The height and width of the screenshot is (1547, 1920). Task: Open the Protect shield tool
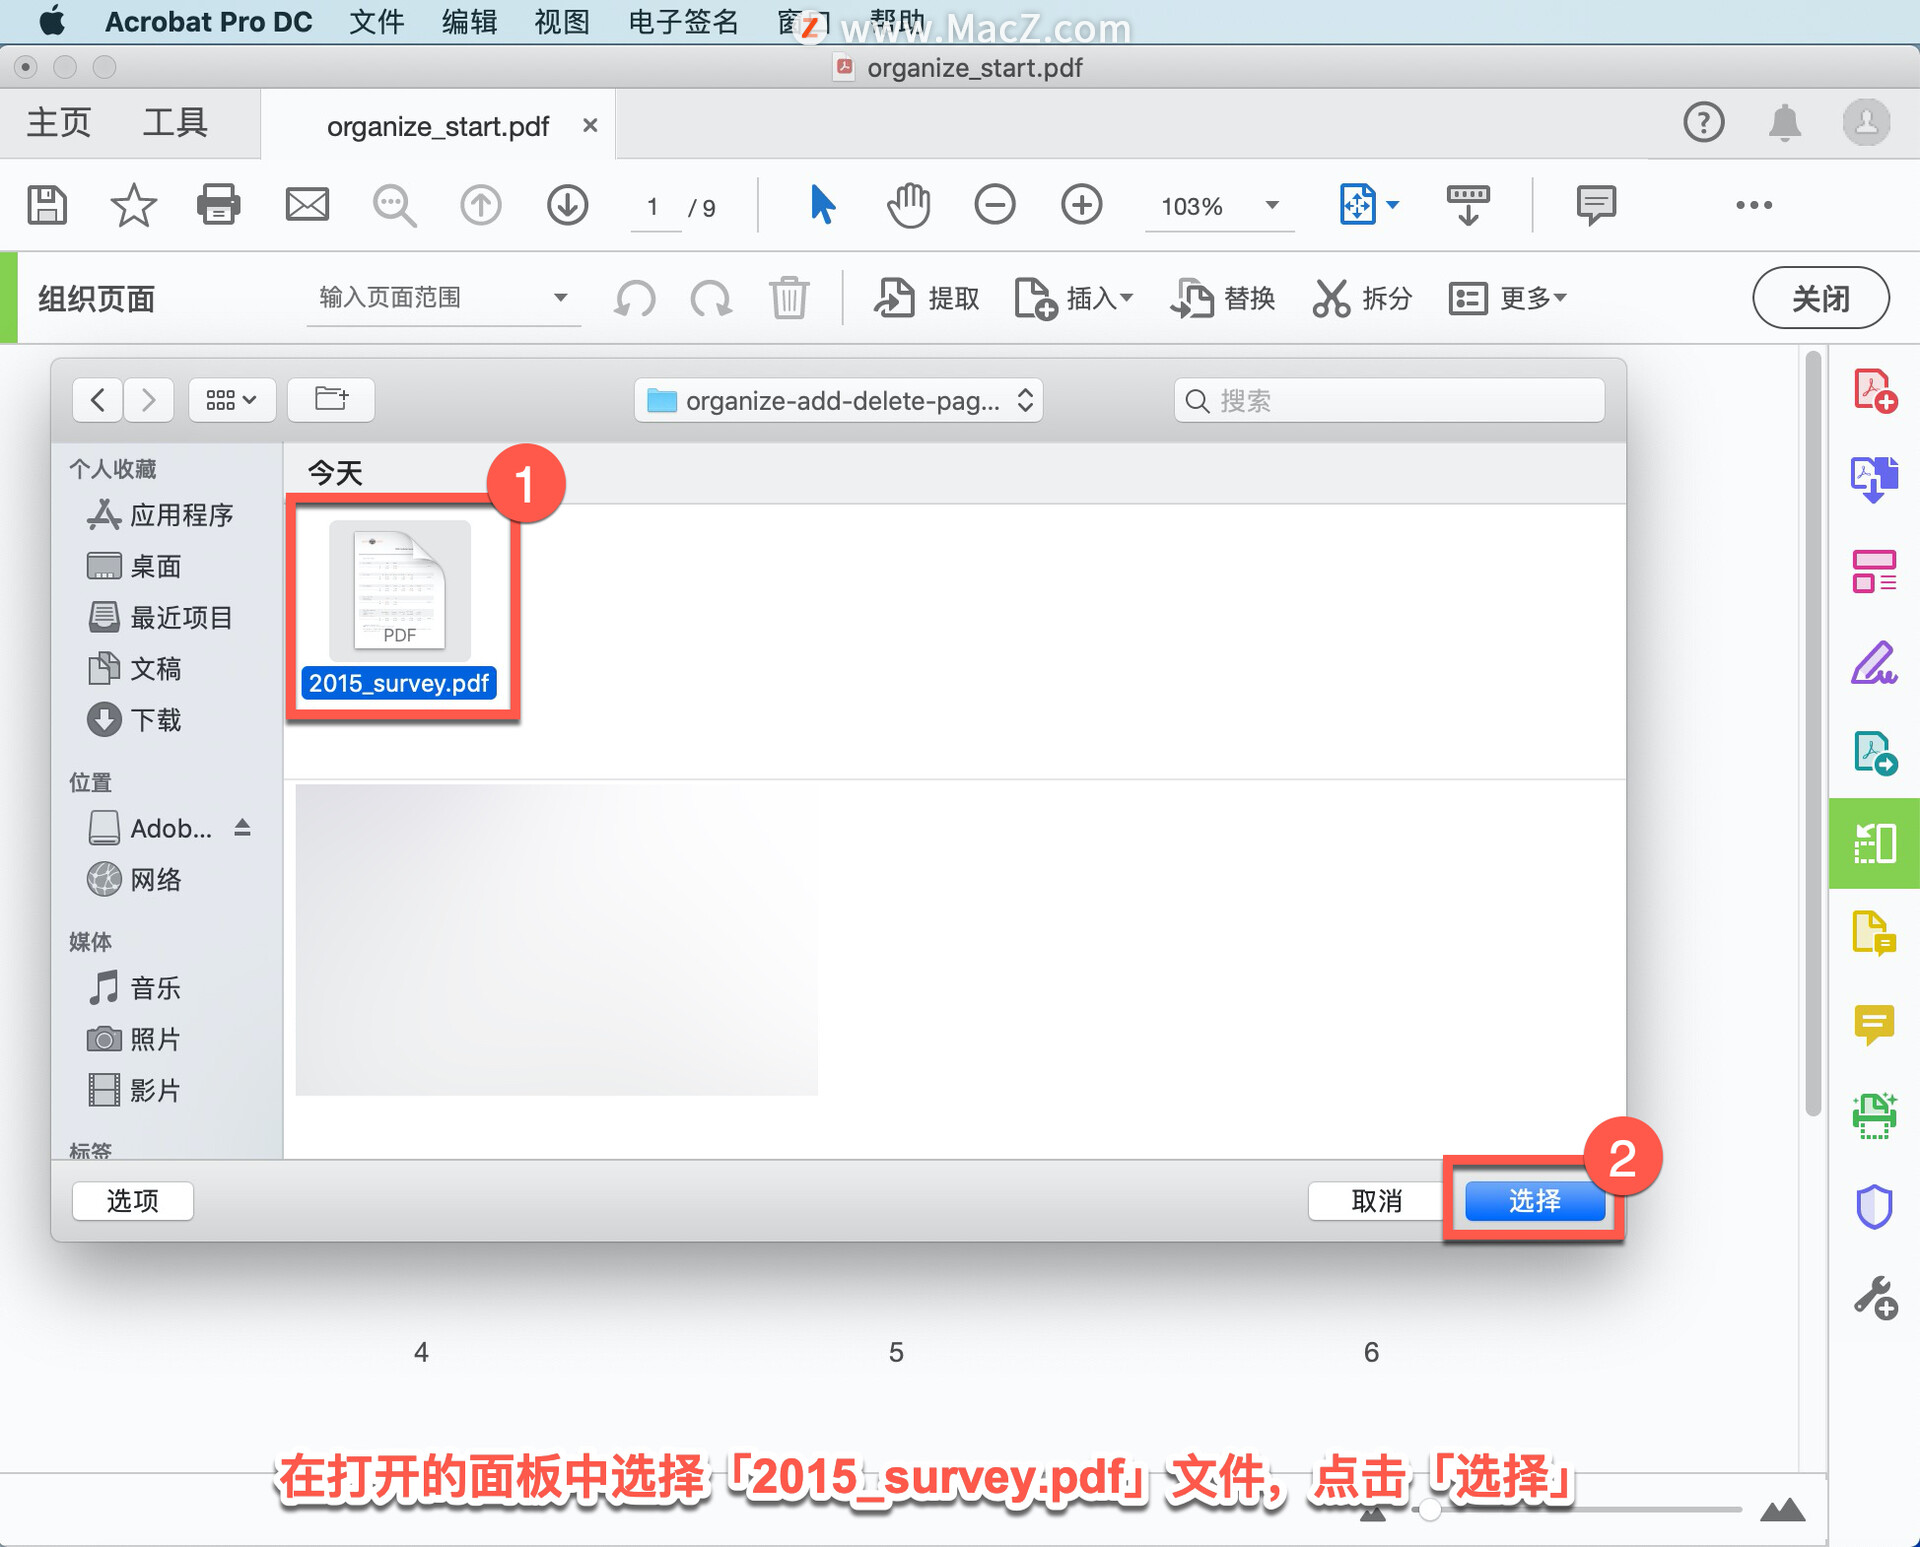(1875, 1206)
